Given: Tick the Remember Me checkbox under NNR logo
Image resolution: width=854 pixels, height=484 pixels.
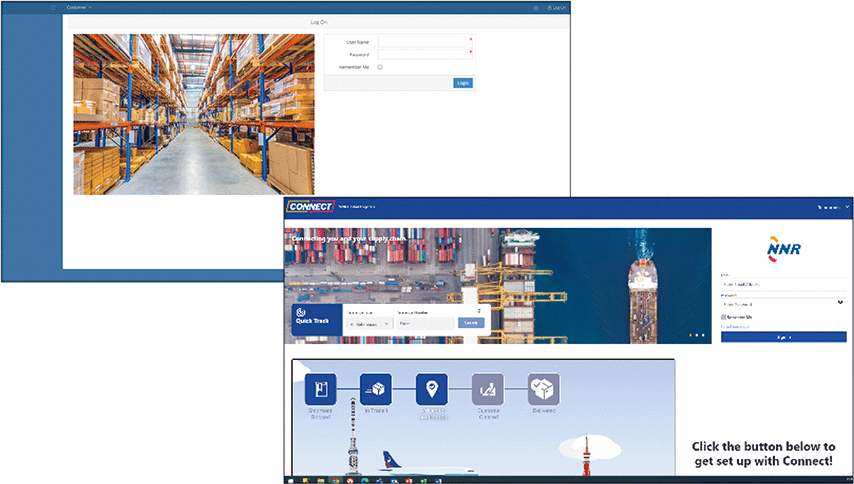Looking at the screenshot, I should pos(724,316).
